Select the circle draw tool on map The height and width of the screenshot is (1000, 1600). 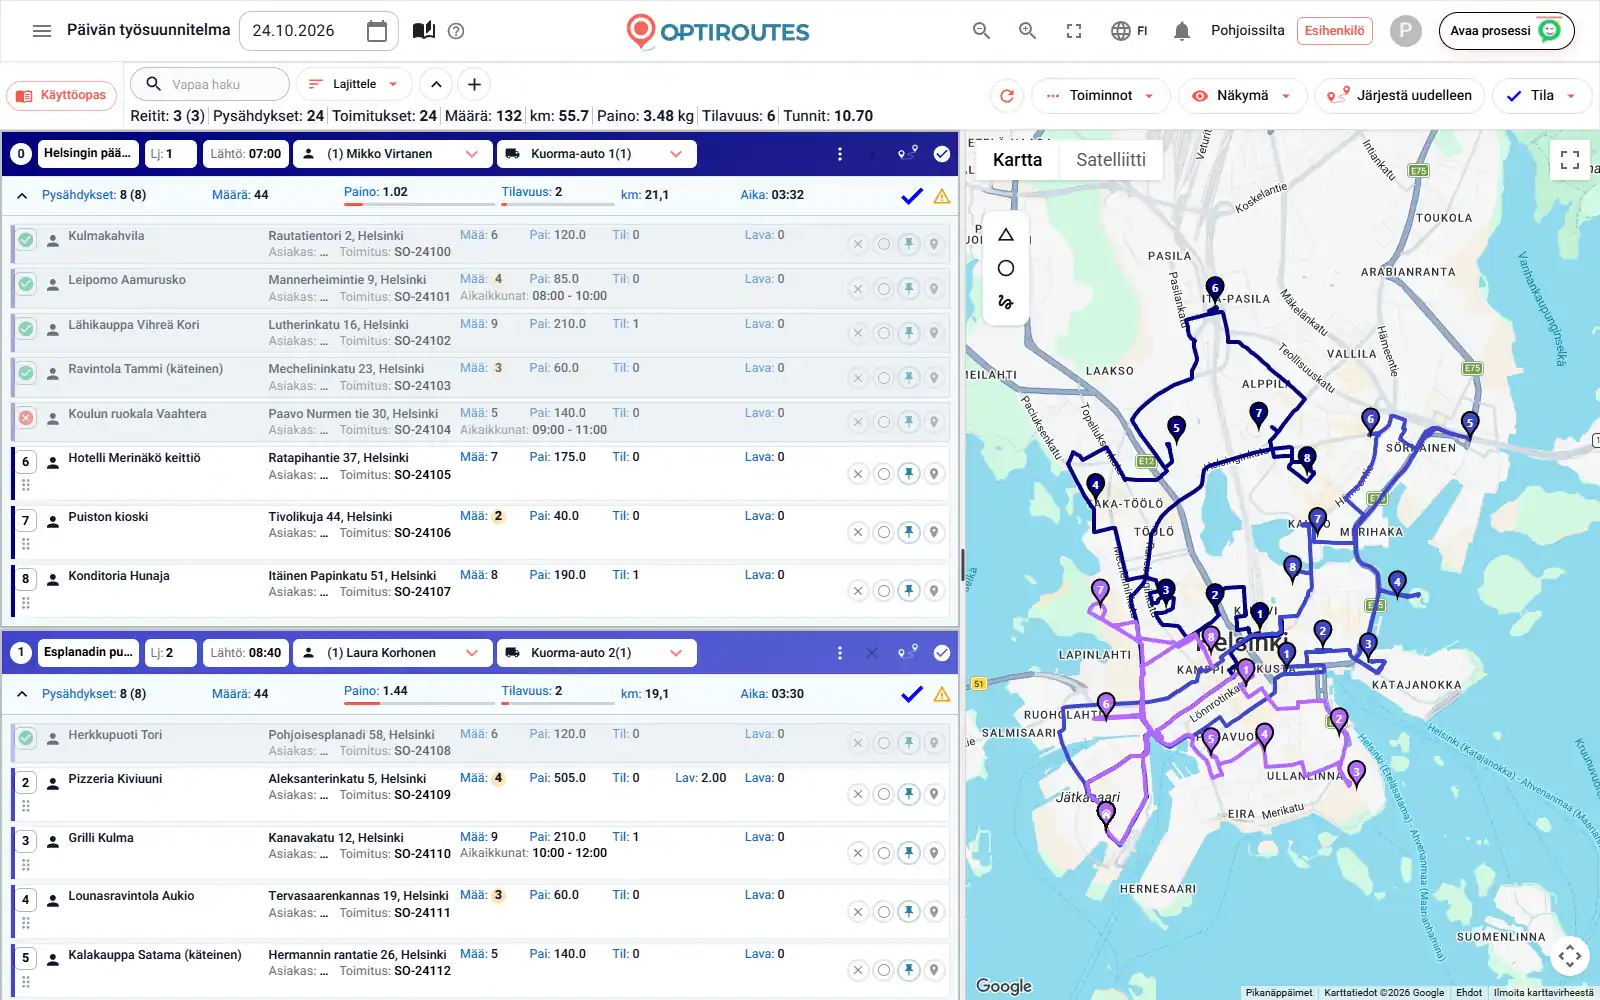click(x=1006, y=268)
